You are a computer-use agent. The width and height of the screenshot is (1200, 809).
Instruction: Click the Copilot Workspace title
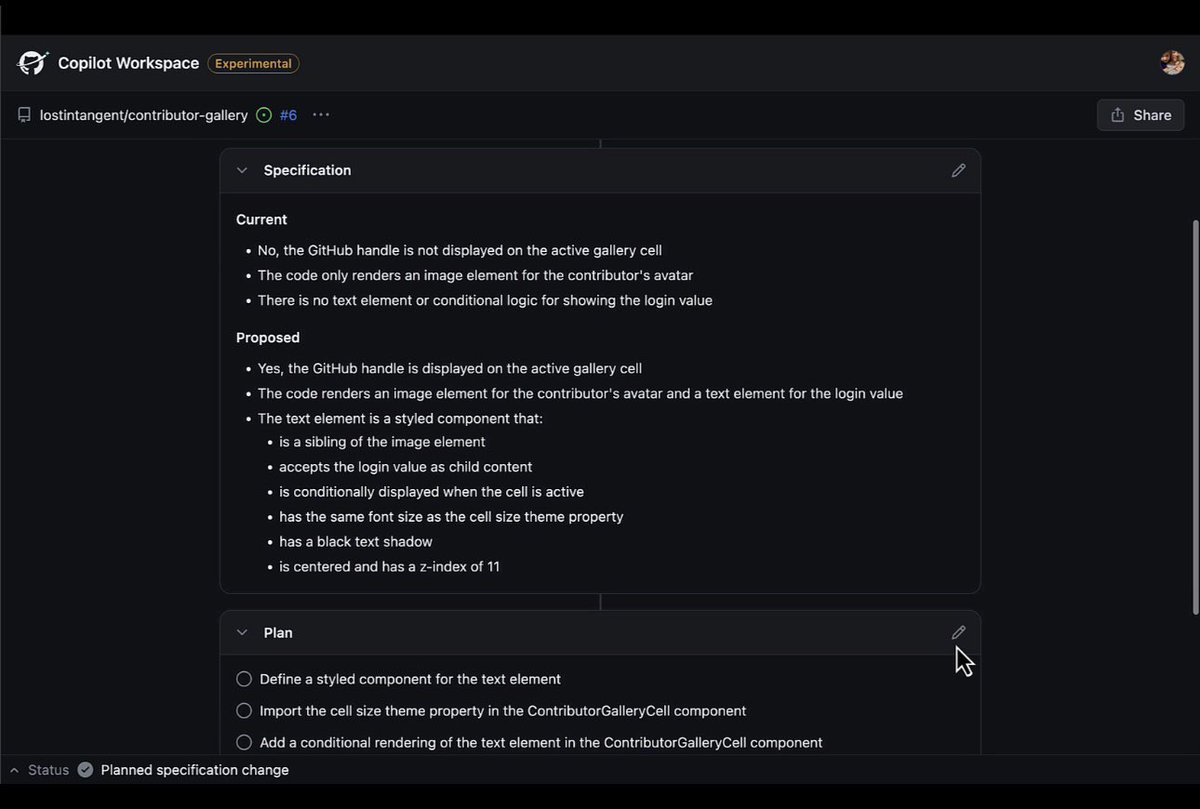pyautogui.click(x=128, y=63)
